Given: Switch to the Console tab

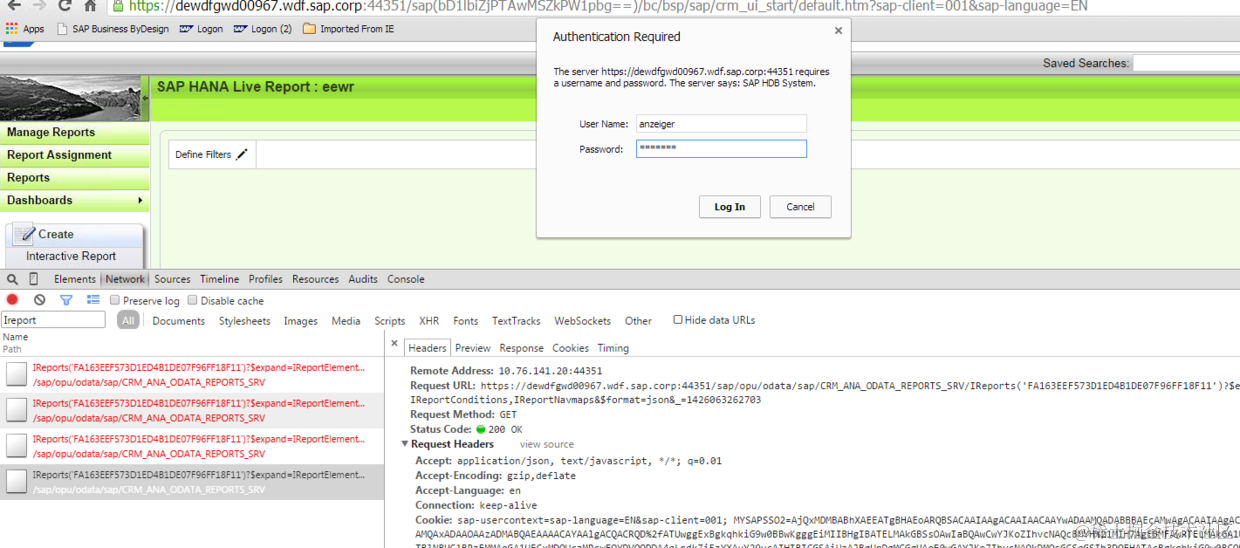Looking at the screenshot, I should pyautogui.click(x=406, y=280).
